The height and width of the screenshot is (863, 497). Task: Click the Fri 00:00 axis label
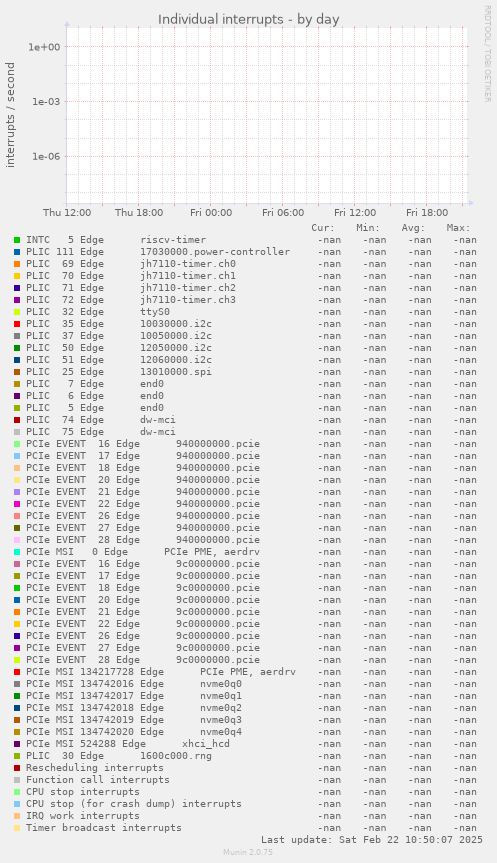(211, 212)
